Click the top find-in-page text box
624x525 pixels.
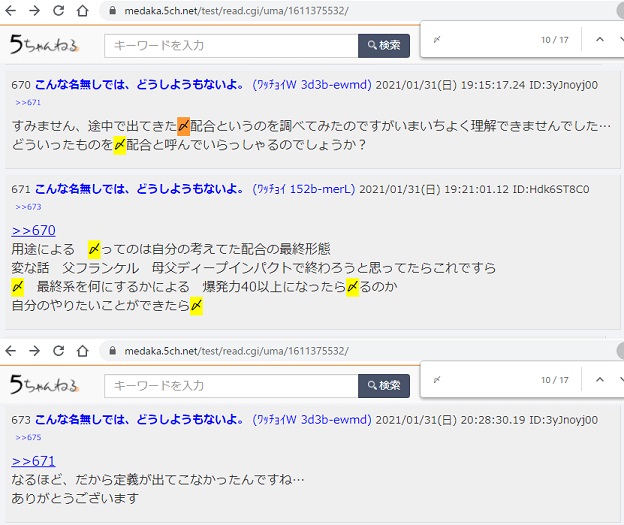(x=482, y=39)
